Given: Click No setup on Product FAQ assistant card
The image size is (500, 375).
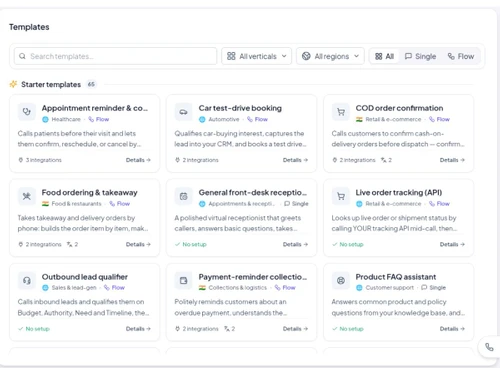Looking at the screenshot, I should [348, 329].
